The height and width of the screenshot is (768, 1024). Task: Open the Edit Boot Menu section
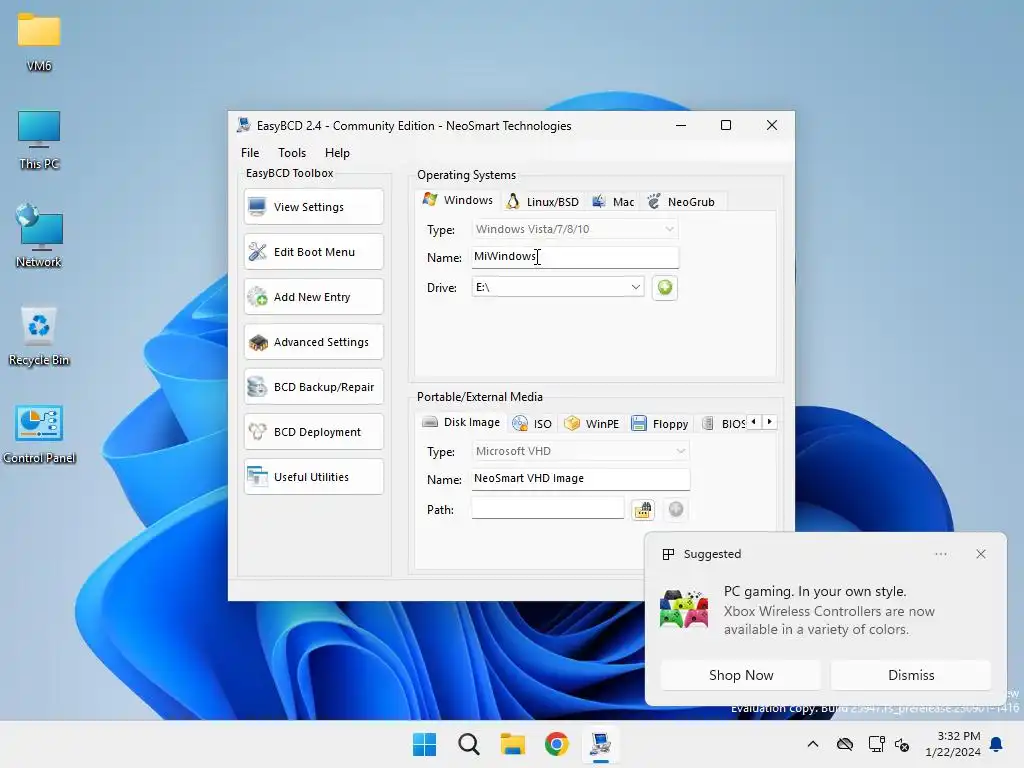(313, 252)
